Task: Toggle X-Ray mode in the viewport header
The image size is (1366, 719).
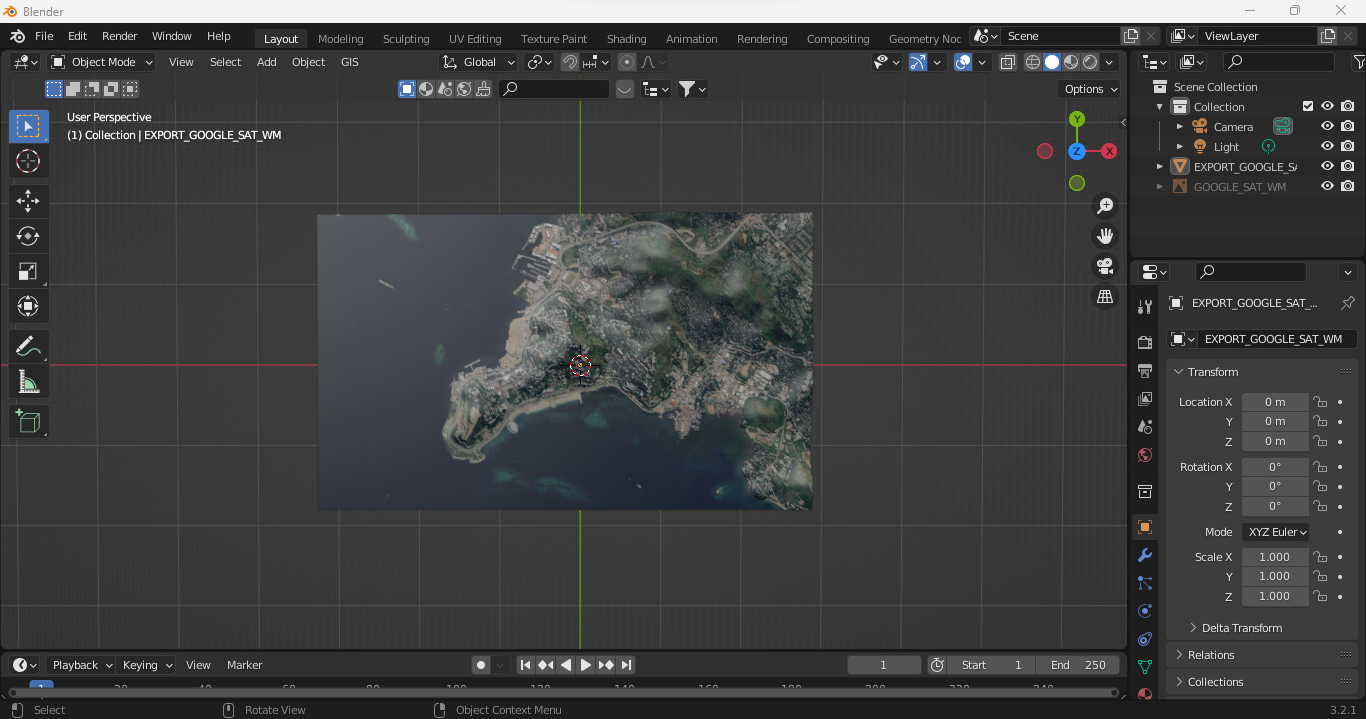Action: tap(1007, 61)
